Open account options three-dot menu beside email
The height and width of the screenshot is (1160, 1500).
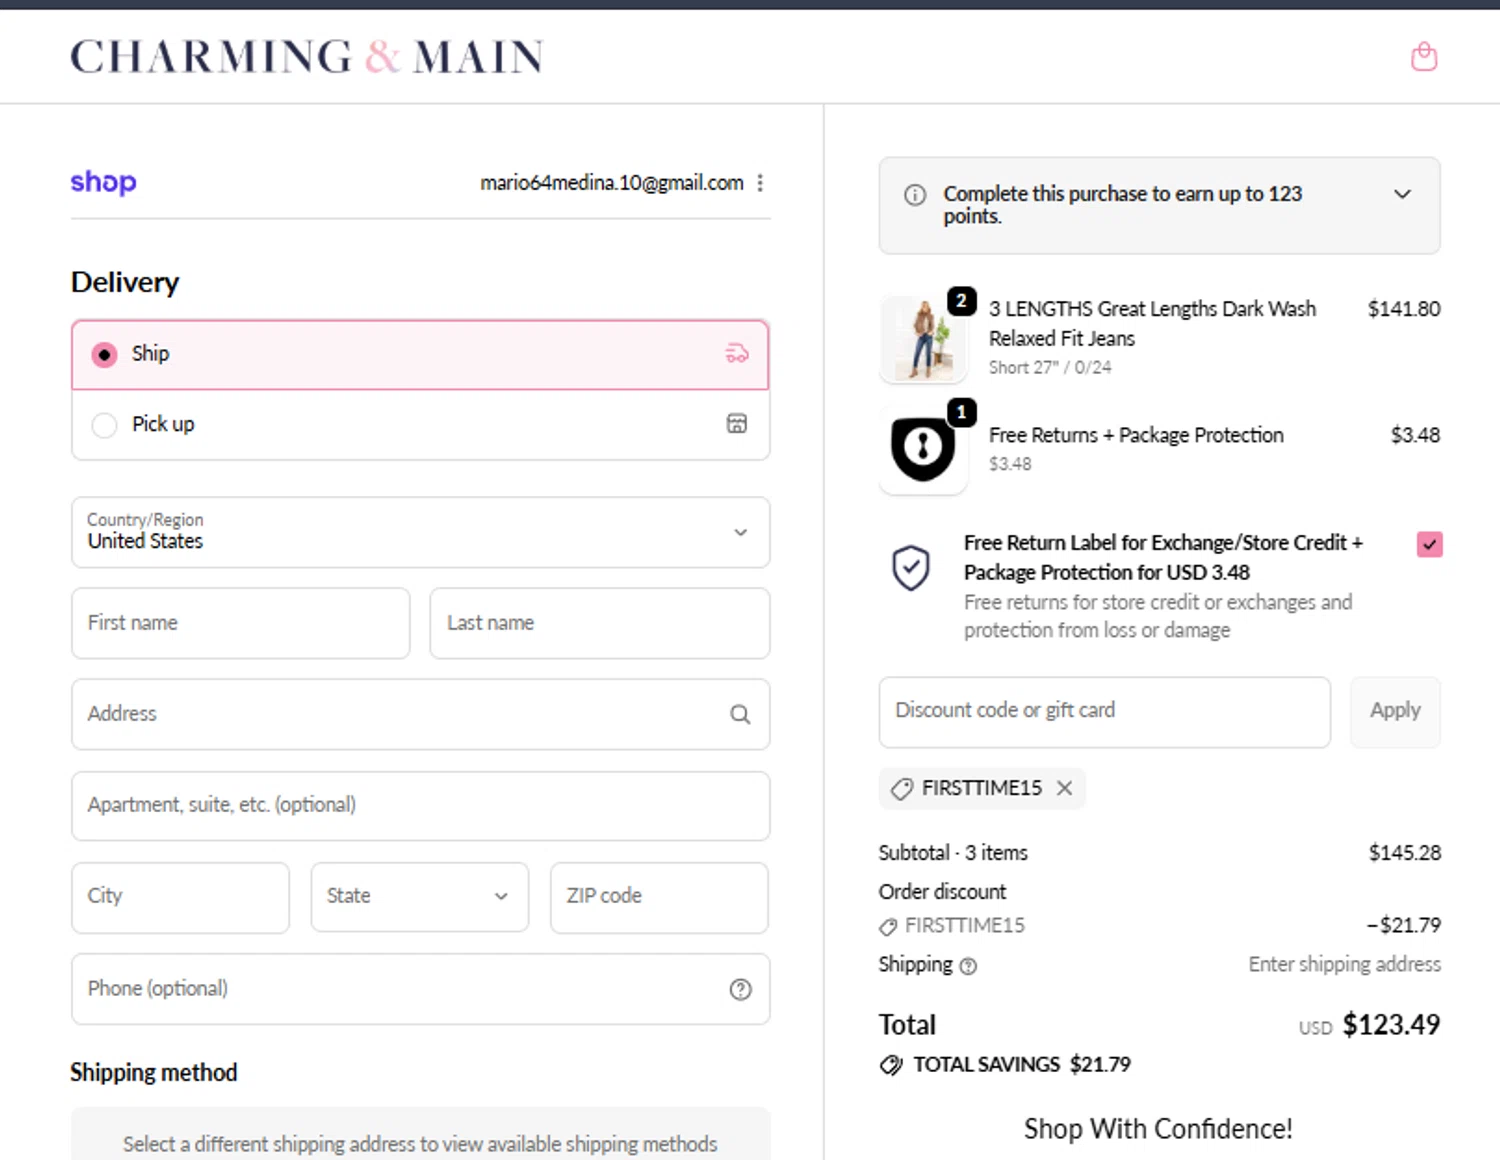tap(760, 183)
